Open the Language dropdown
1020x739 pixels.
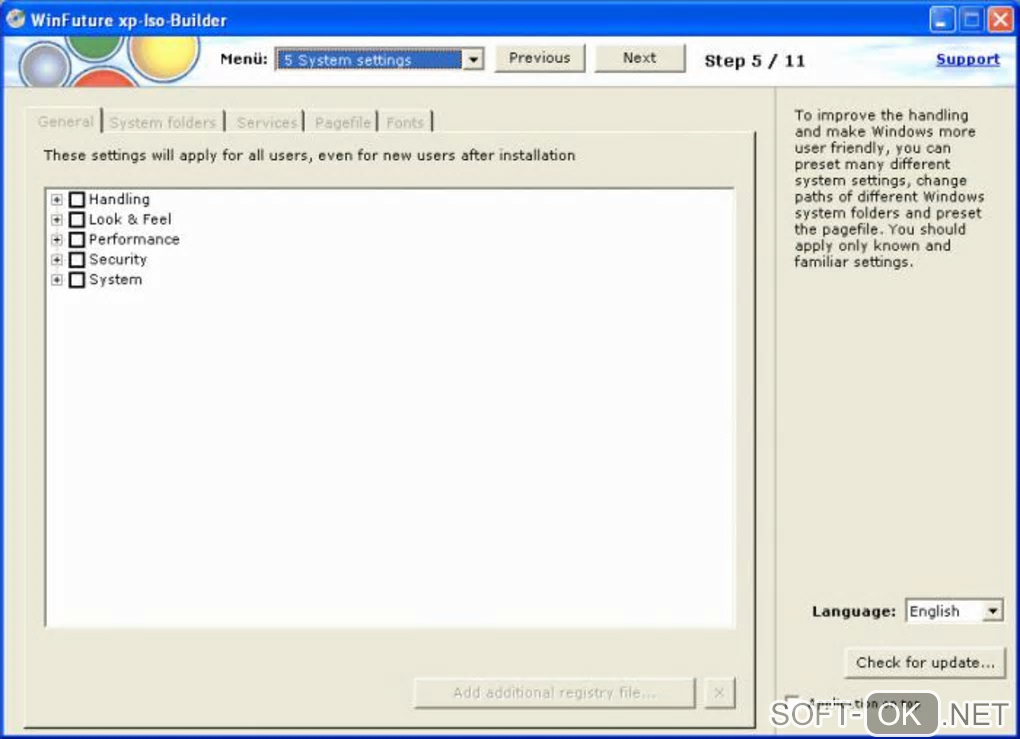click(x=992, y=611)
